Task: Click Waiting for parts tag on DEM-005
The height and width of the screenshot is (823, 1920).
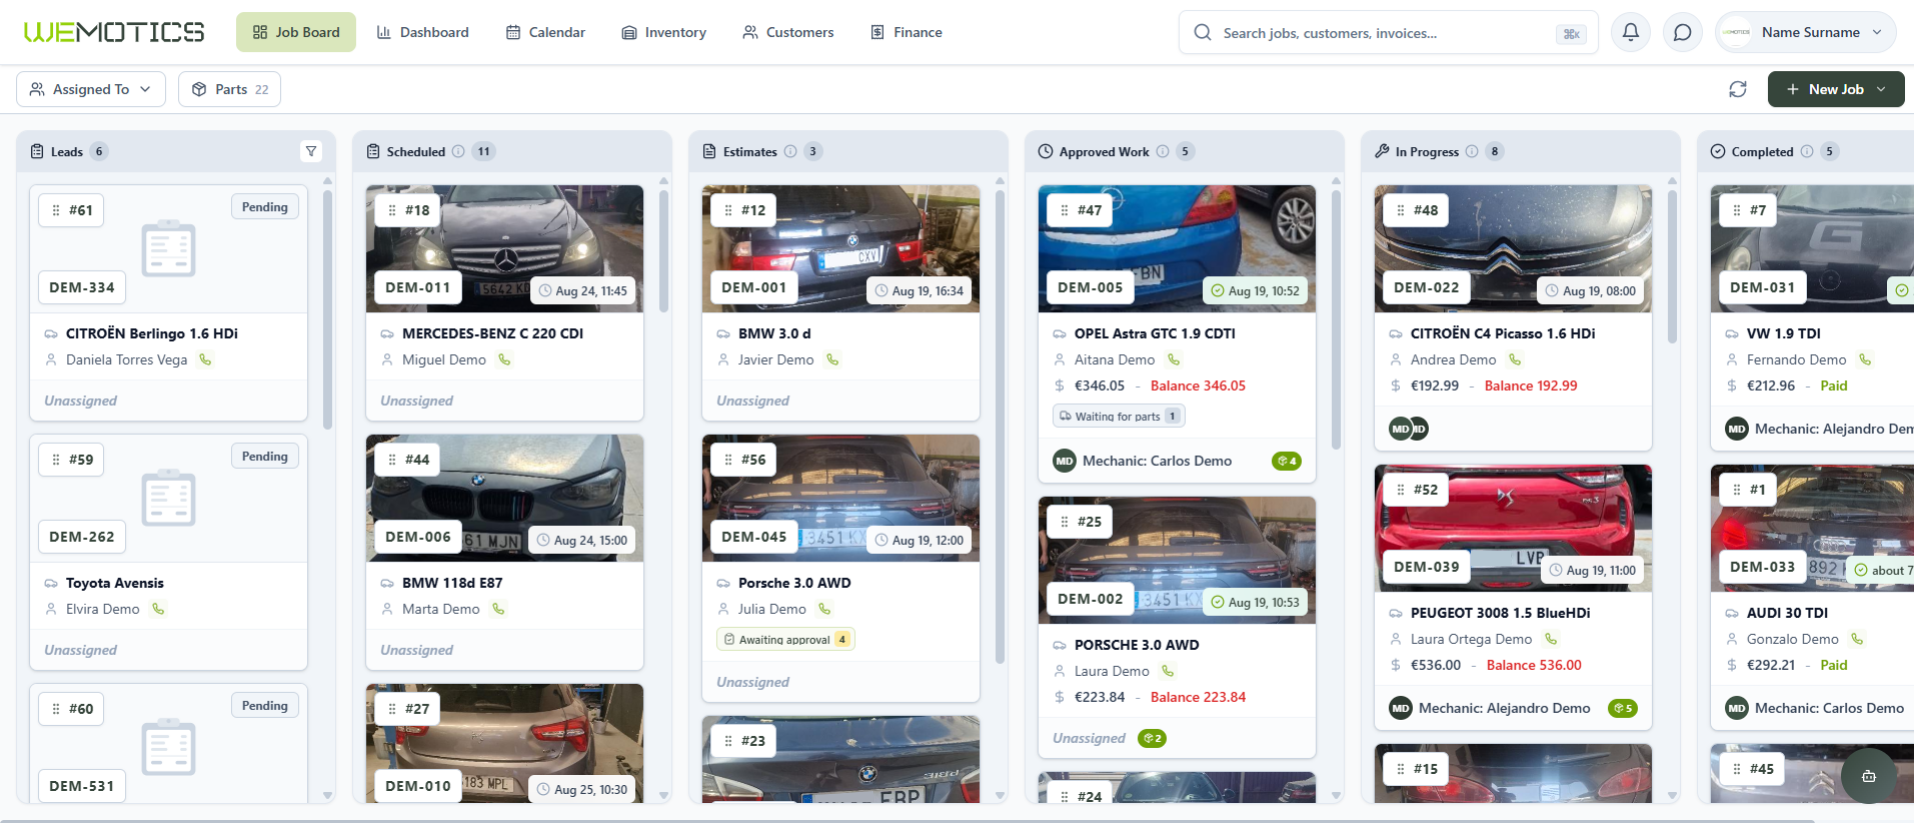Action: tap(1118, 416)
